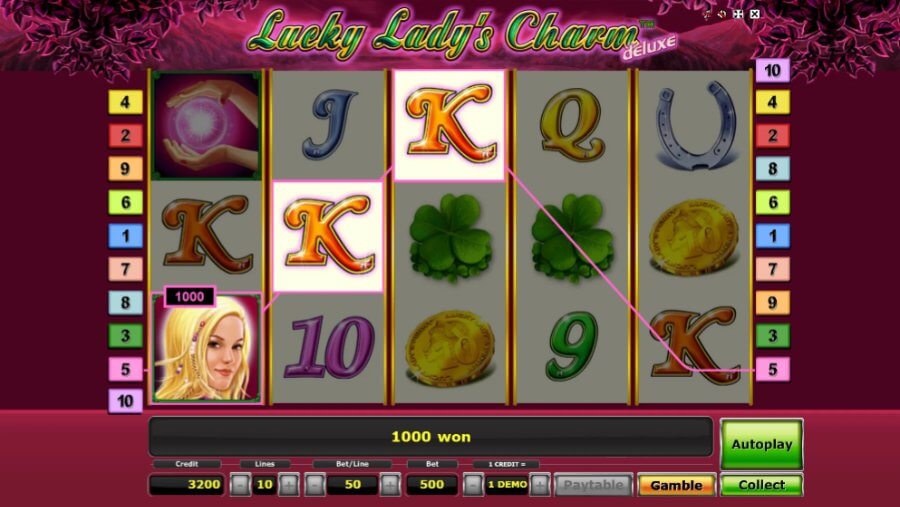The height and width of the screenshot is (507, 900).
Task: Increase the credit denomination value
Action: click(x=540, y=485)
